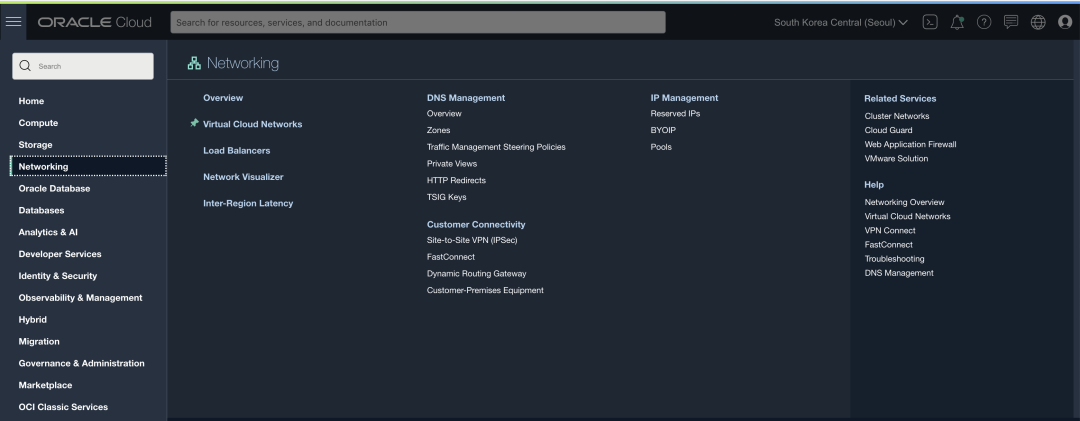Image resolution: width=1080 pixels, height=421 pixels.
Task: Unpin Virtual Cloud Networks pin icon
Action: [194, 123]
